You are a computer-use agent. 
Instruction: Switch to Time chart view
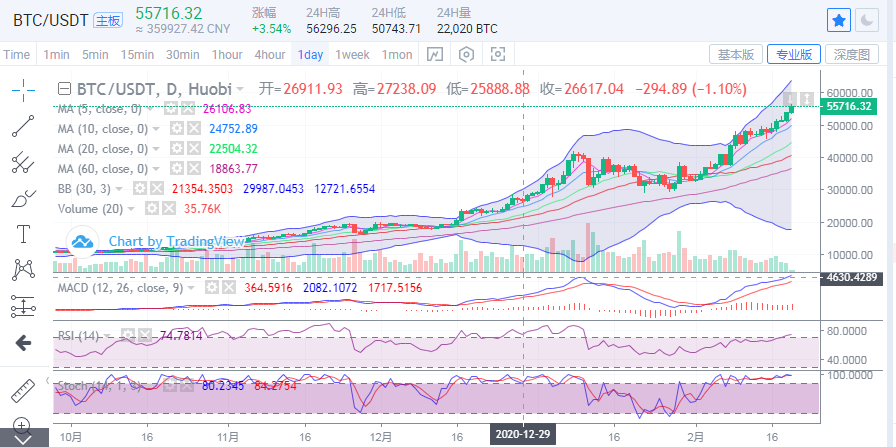coord(17,55)
